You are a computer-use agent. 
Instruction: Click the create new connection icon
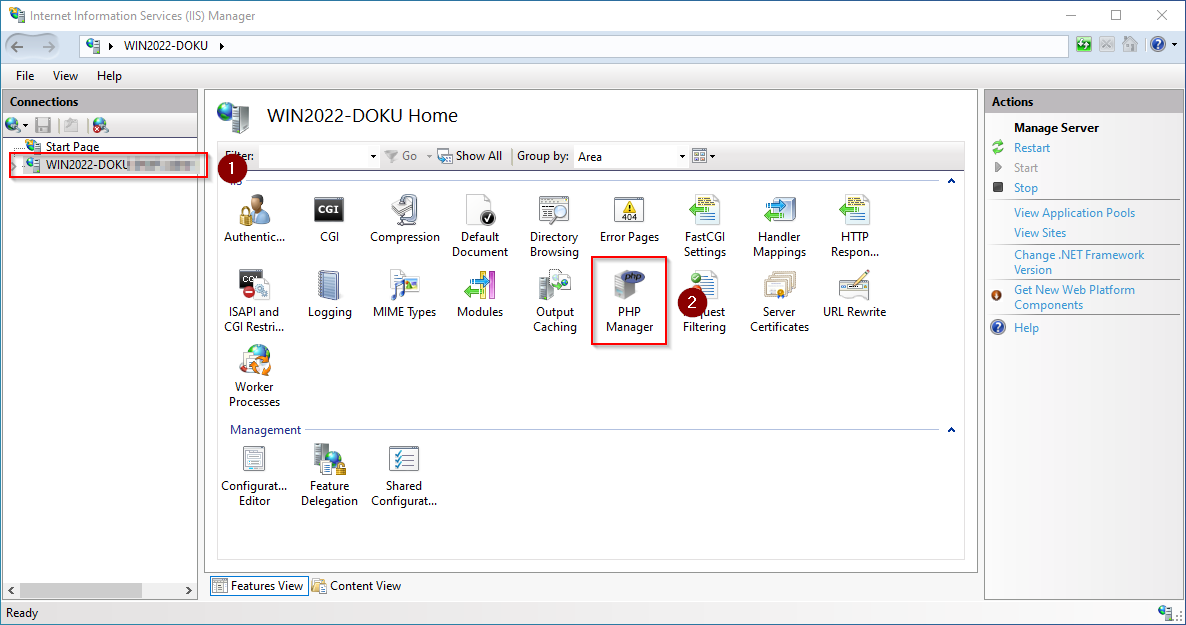(x=13, y=125)
